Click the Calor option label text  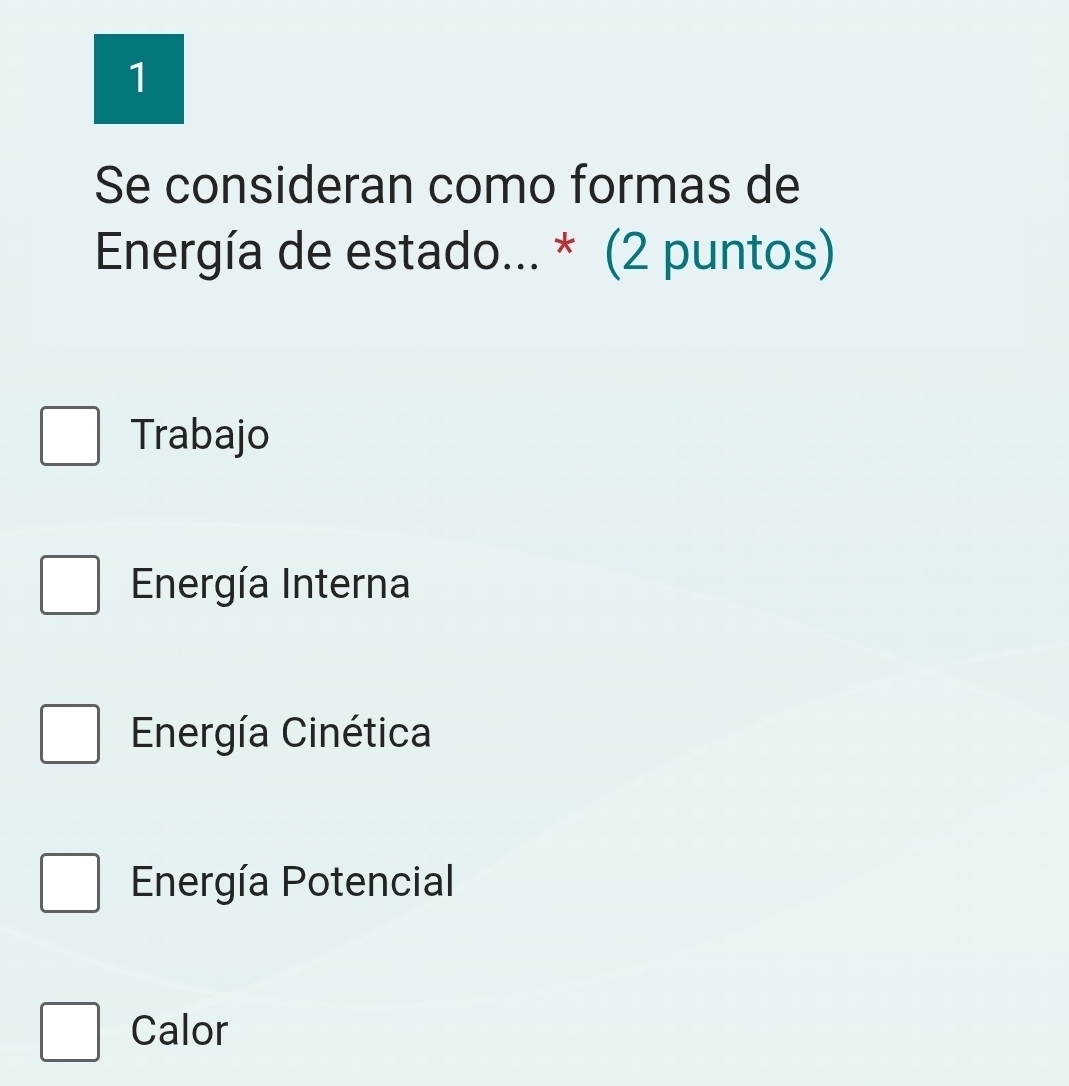tap(180, 1030)
